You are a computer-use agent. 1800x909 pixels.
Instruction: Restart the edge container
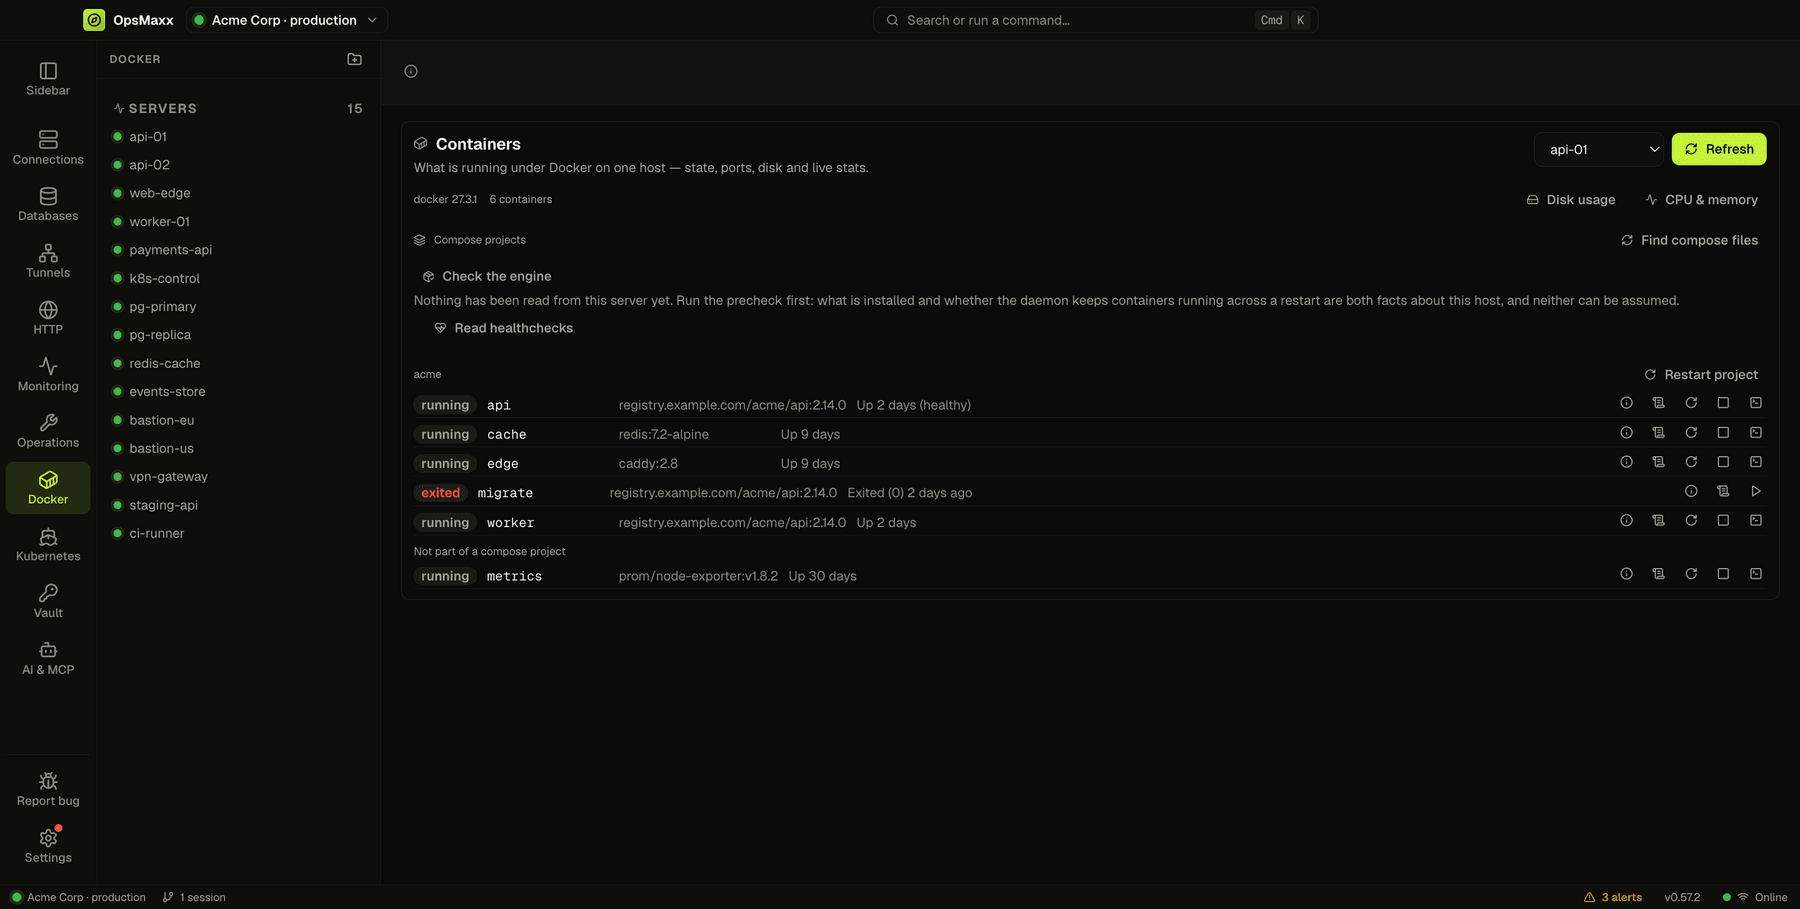(x=1691, y=462)
